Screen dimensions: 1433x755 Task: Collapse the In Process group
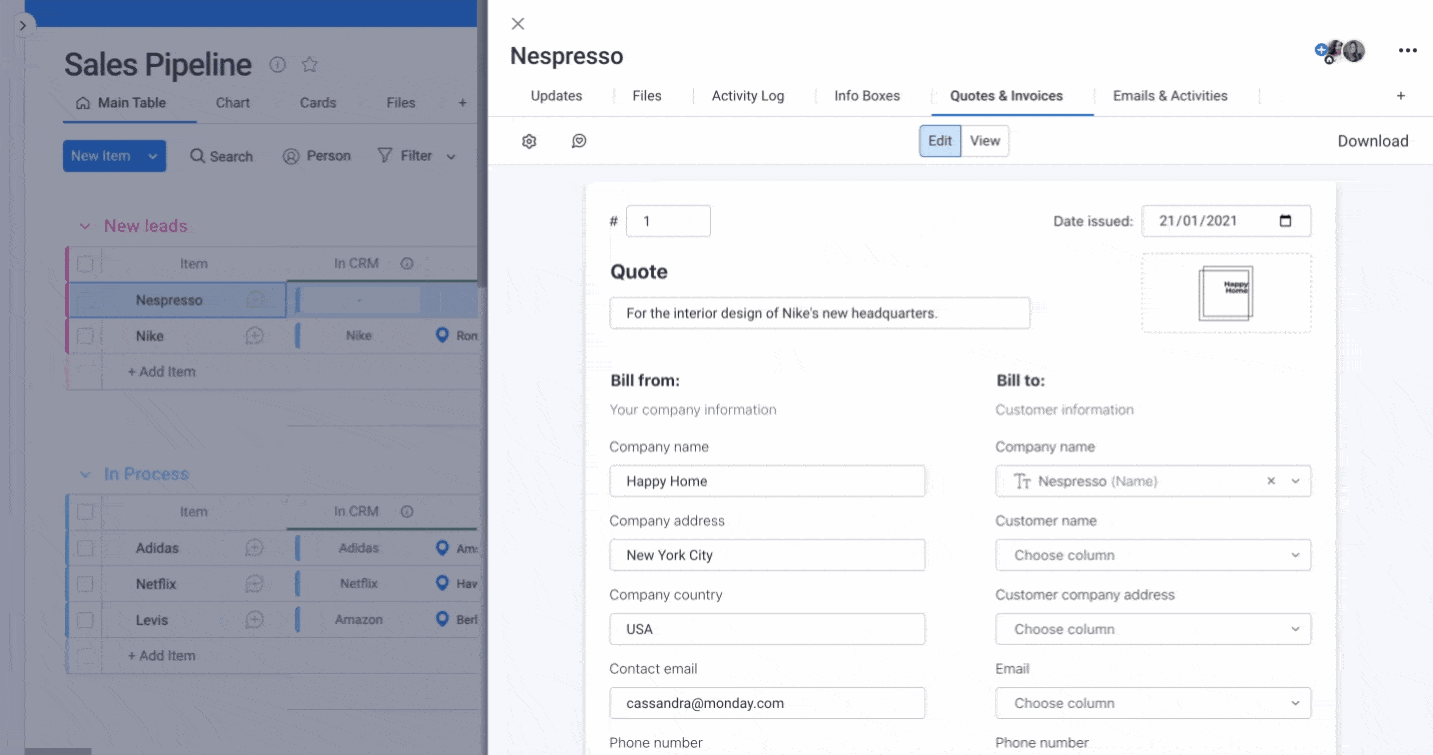coord(84,474)
